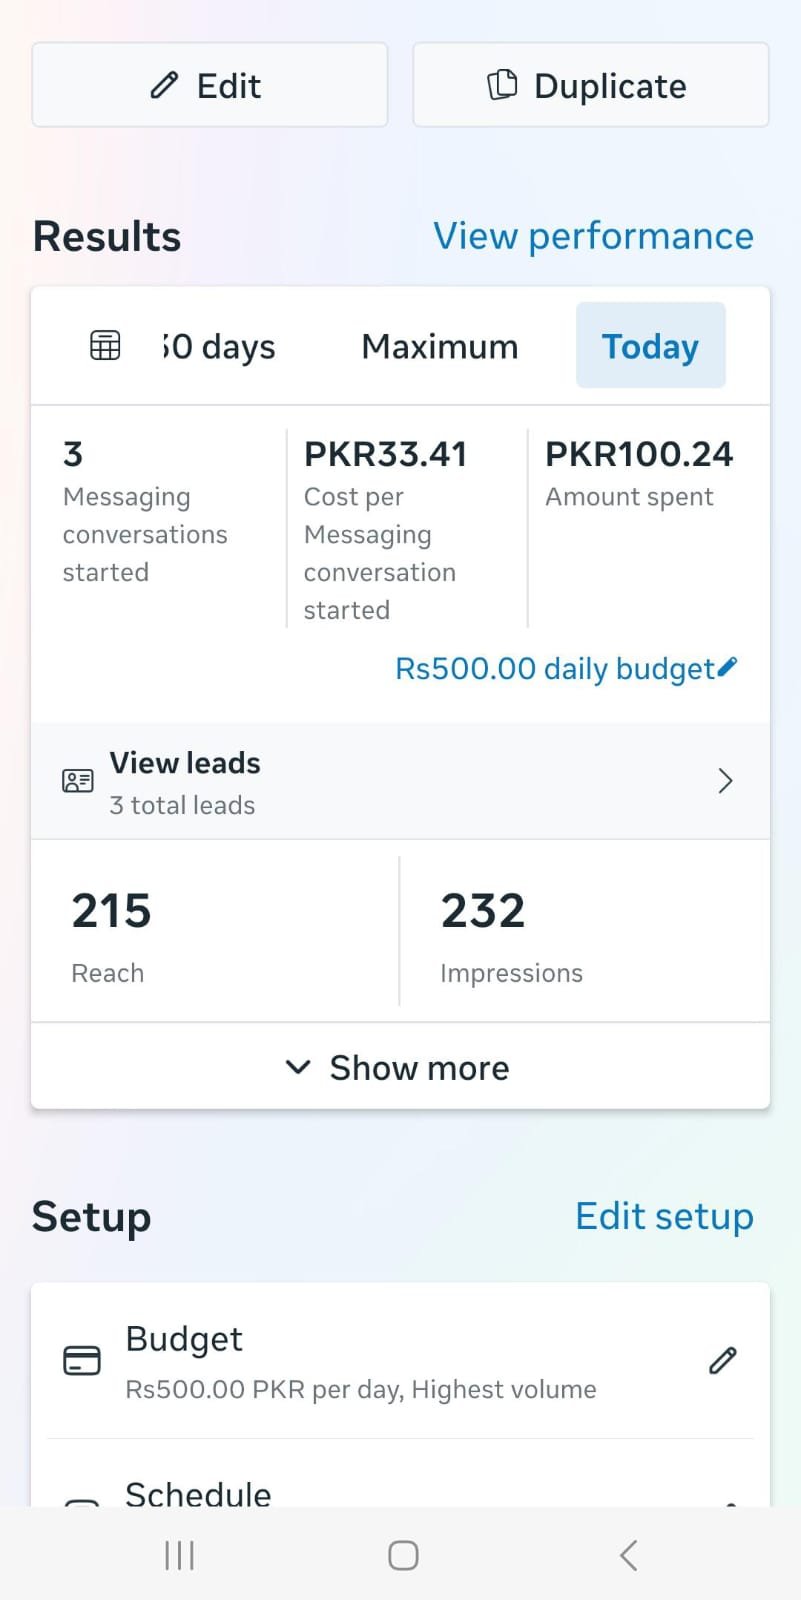
Task: Click the pencil icon on the Edit button
Action: [x=163, y=86]
